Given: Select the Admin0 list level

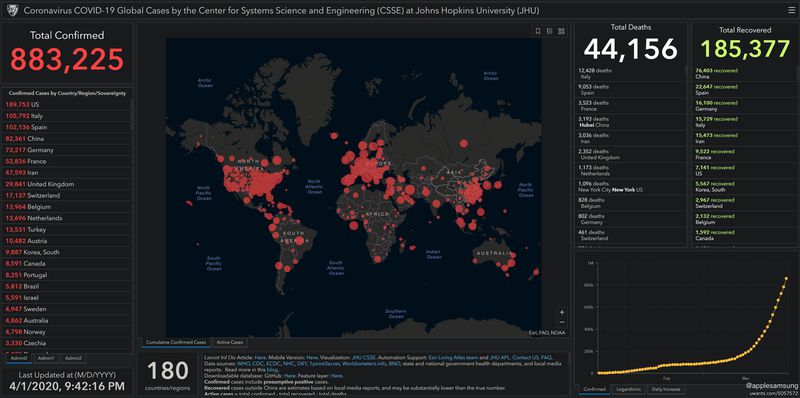Looking at the screenshot, I should pos(19,359).
